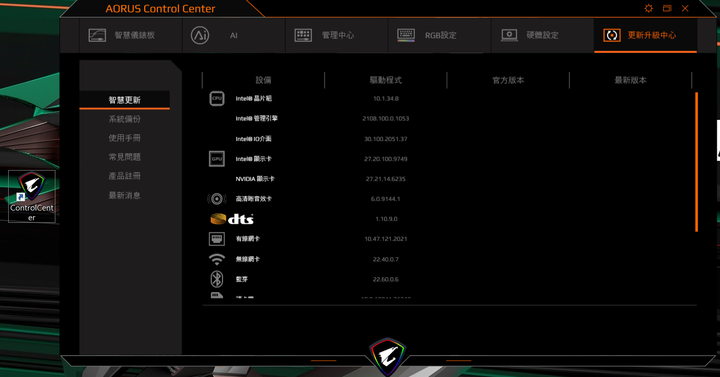720x377 pixels.
Task: Click driver version 30.100.2051.37
Action: [x=386, y=139]
